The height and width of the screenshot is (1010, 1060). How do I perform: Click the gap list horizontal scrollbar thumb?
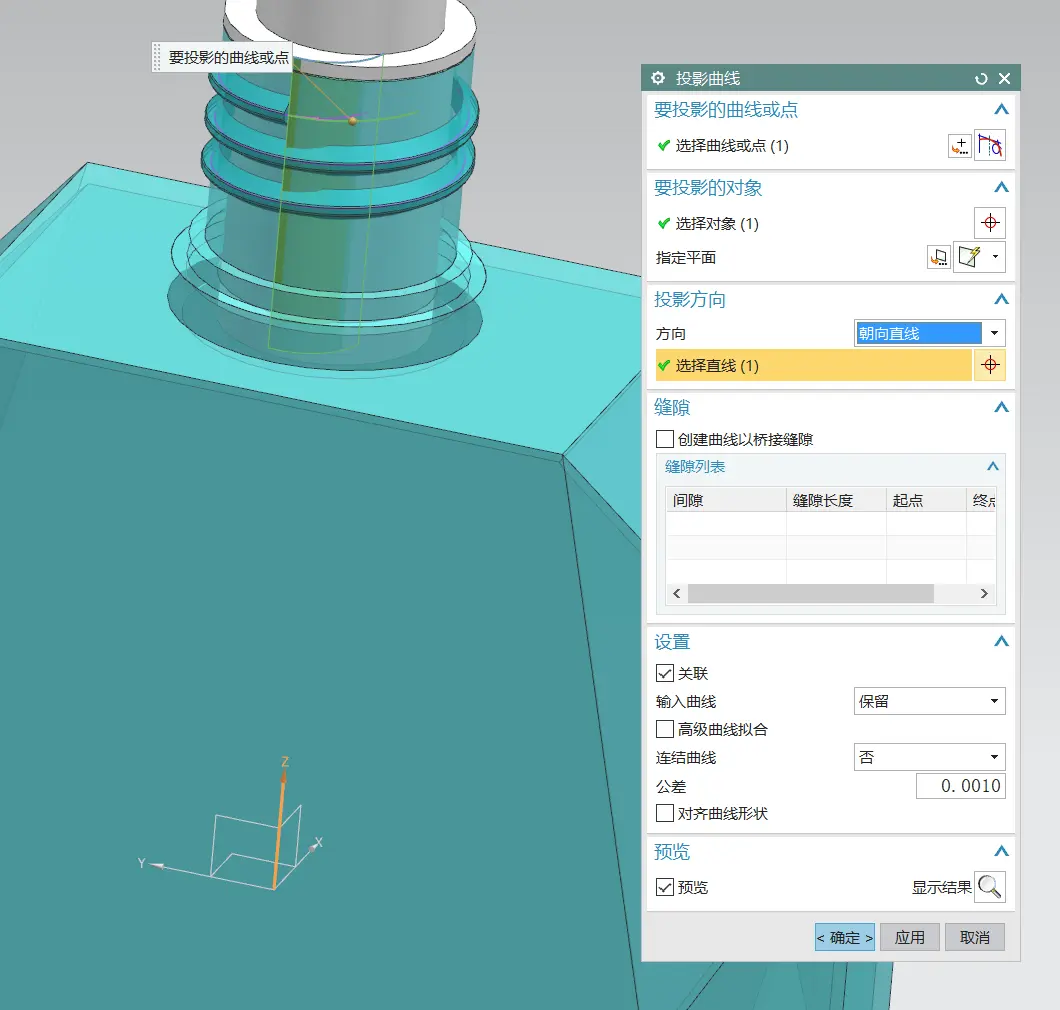(x=811, y=594)
